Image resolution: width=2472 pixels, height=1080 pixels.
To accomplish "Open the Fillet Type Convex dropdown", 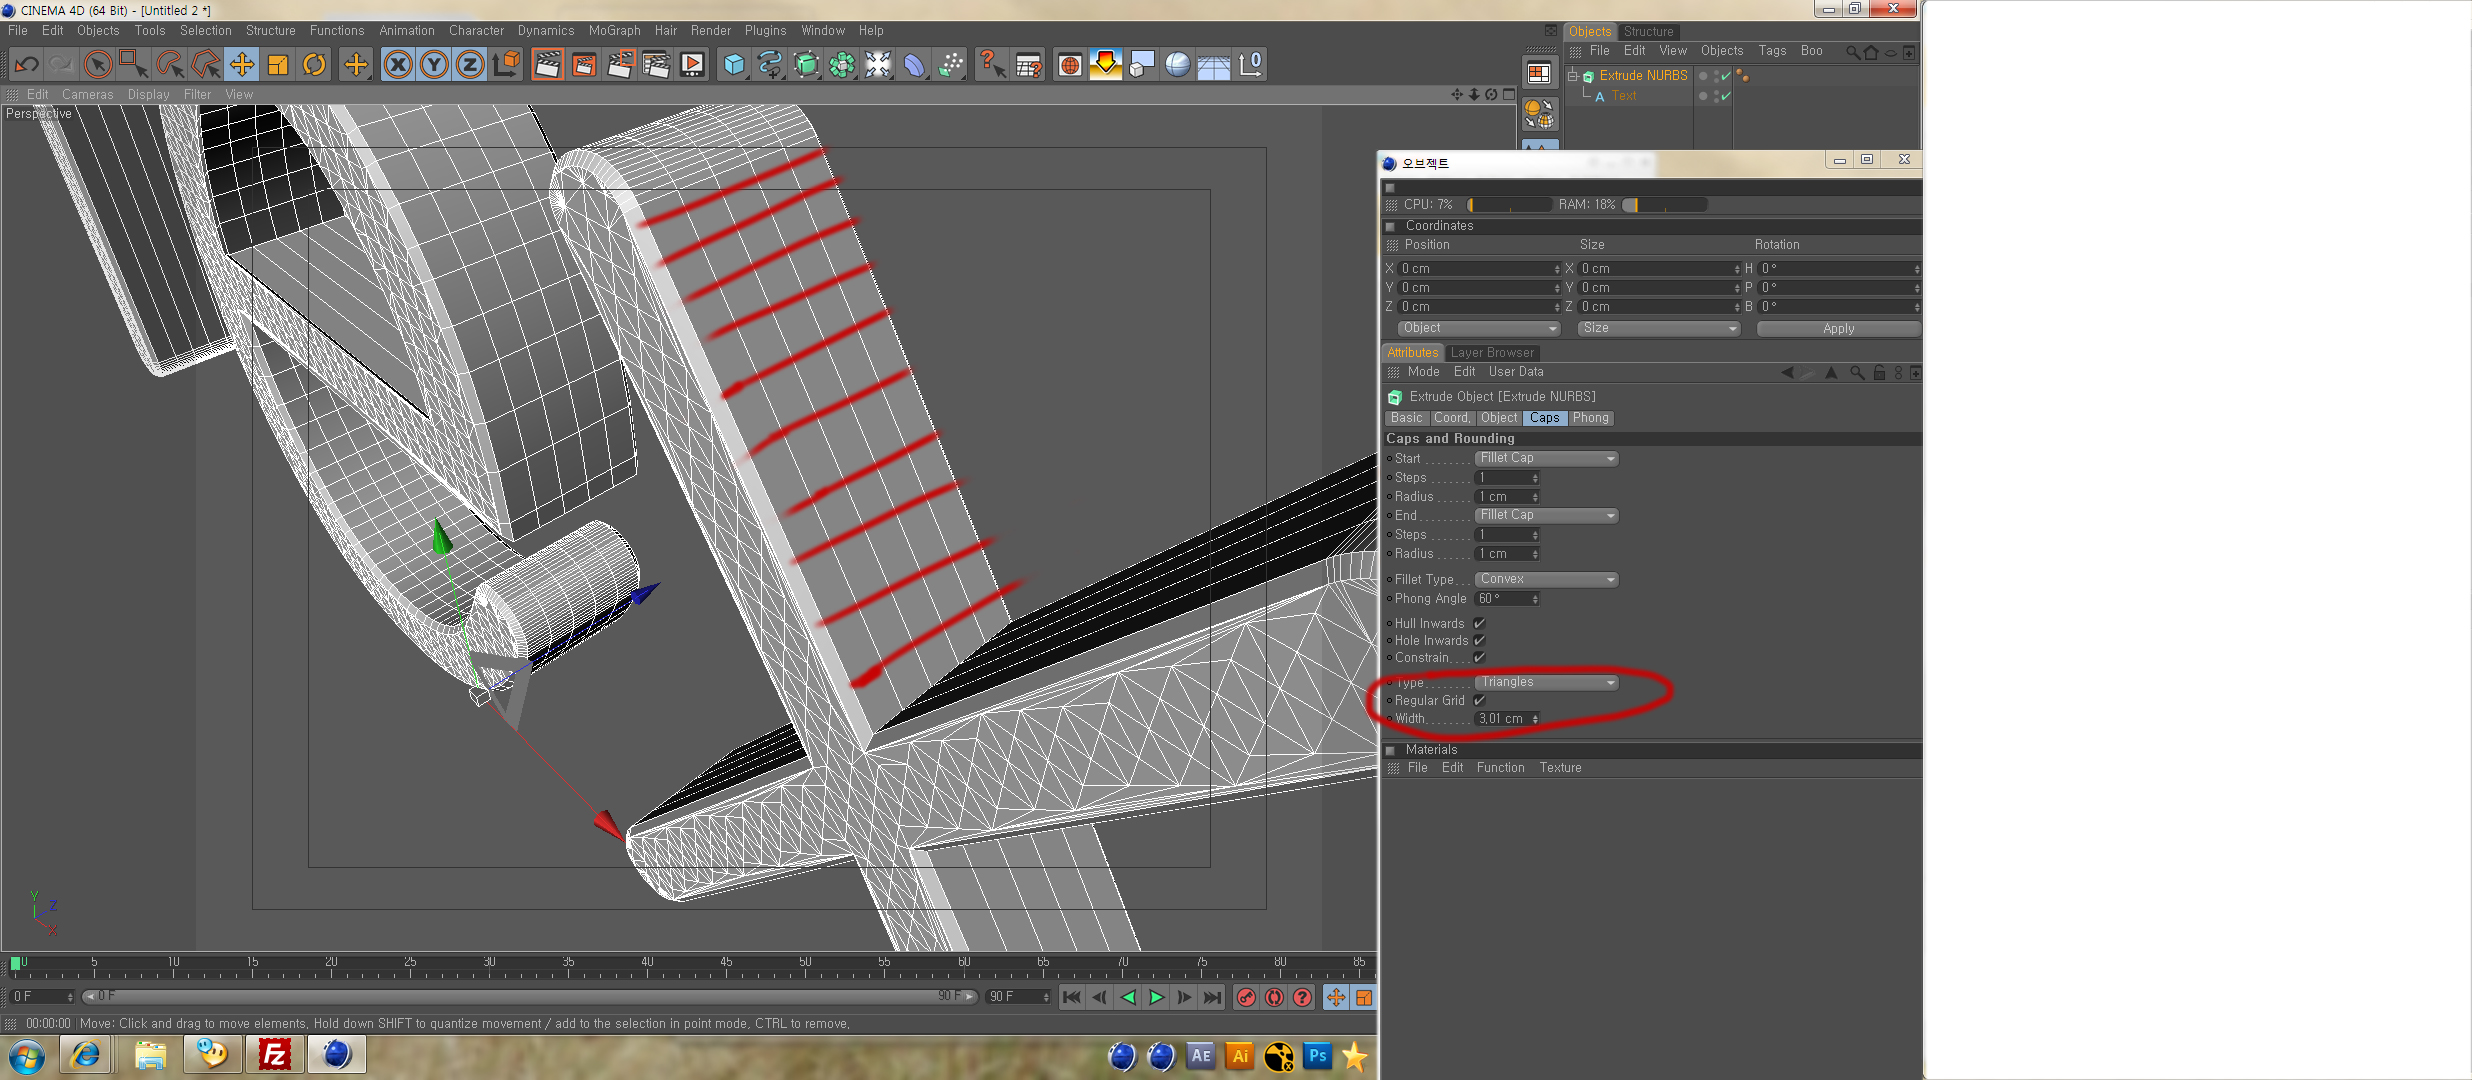I will (x=1546, y=580).
